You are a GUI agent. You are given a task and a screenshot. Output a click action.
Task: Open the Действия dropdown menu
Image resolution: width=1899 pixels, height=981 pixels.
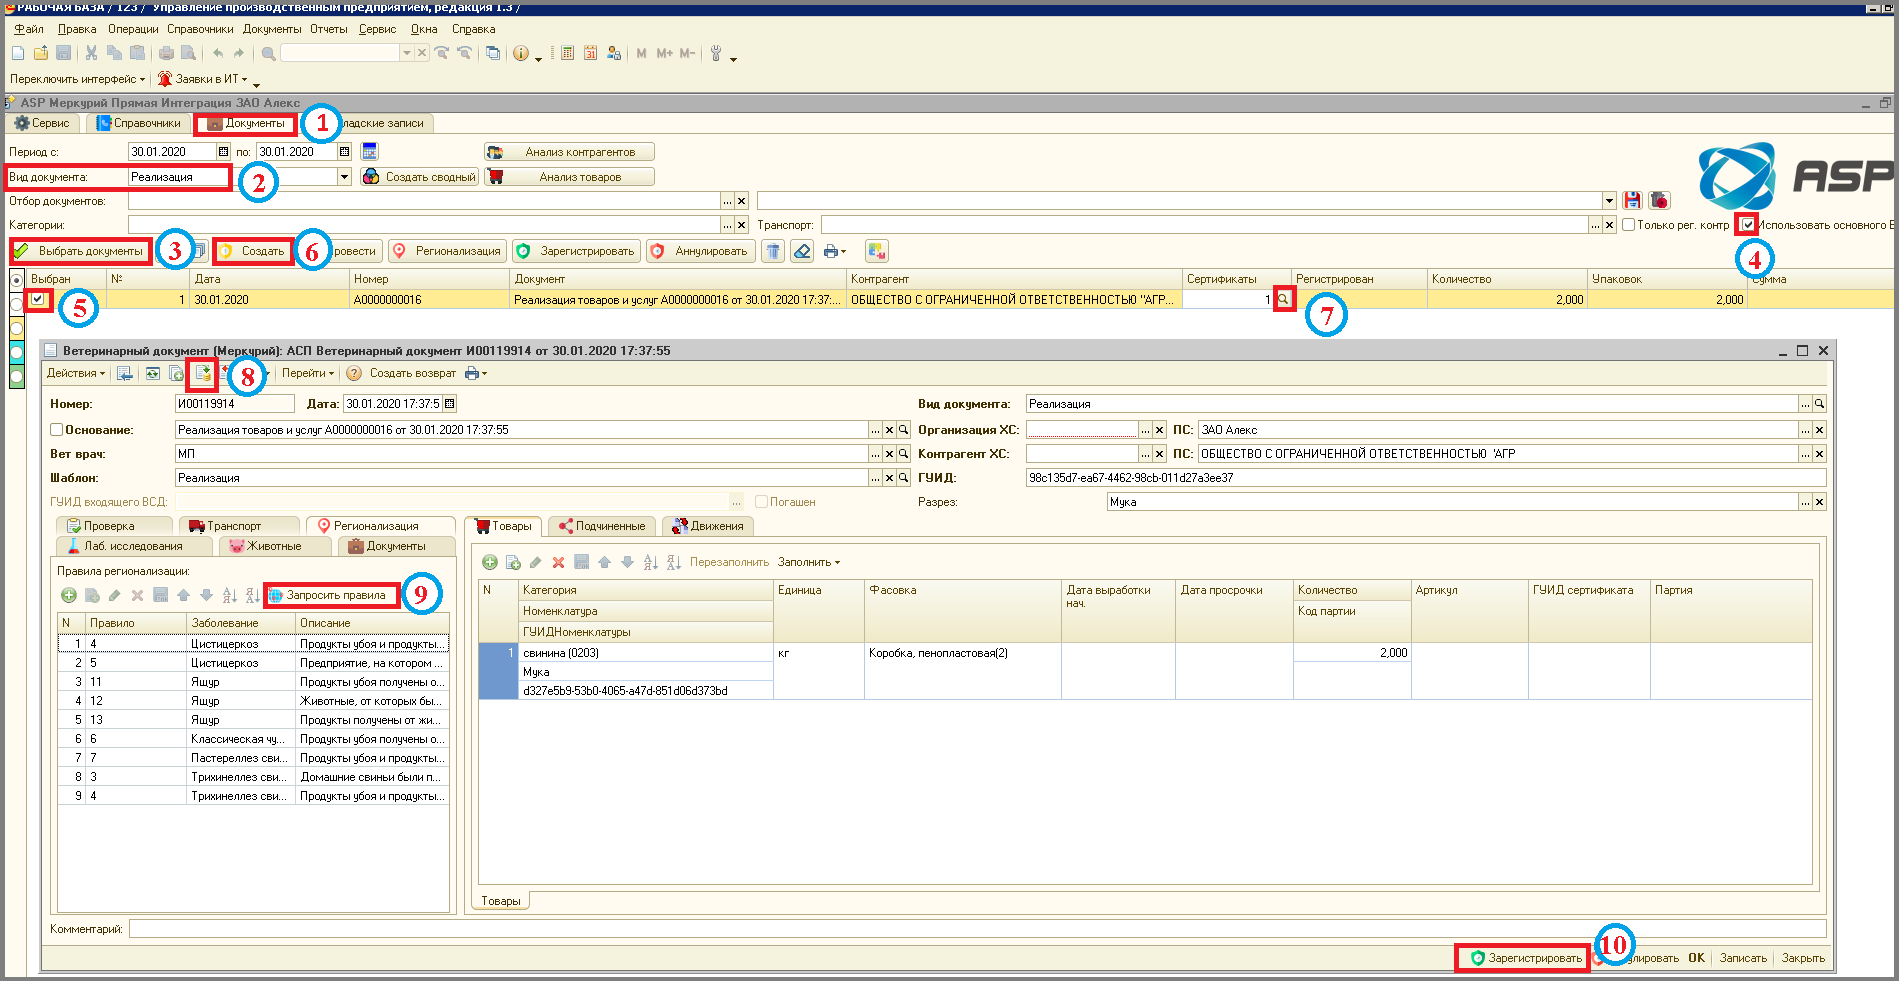76,373
